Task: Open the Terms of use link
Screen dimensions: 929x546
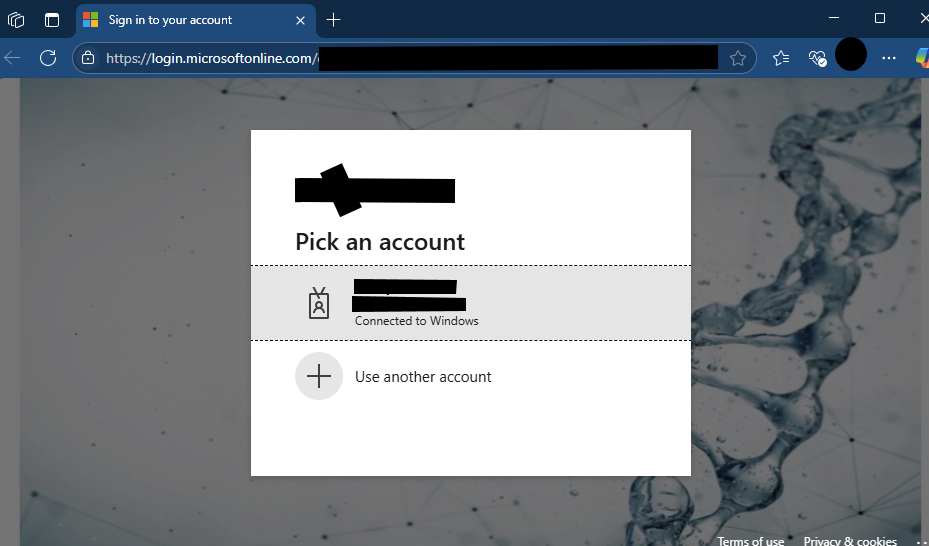Action: click(x=751, y=541)
